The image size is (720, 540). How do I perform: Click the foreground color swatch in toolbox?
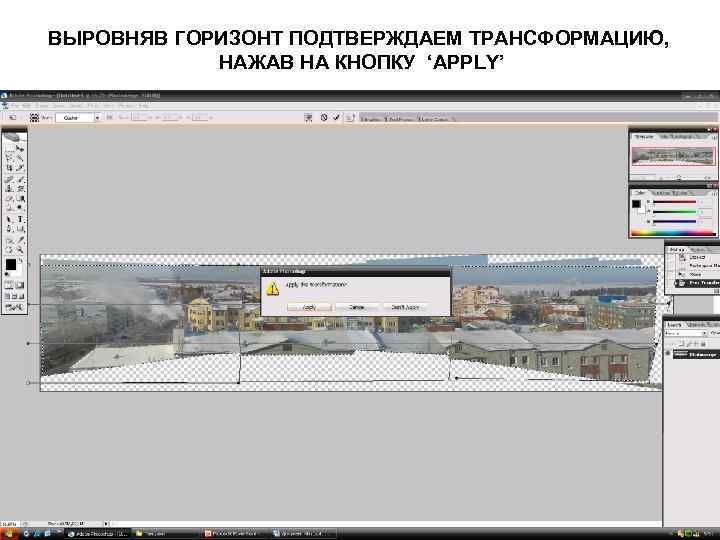(x=11, y=265)
